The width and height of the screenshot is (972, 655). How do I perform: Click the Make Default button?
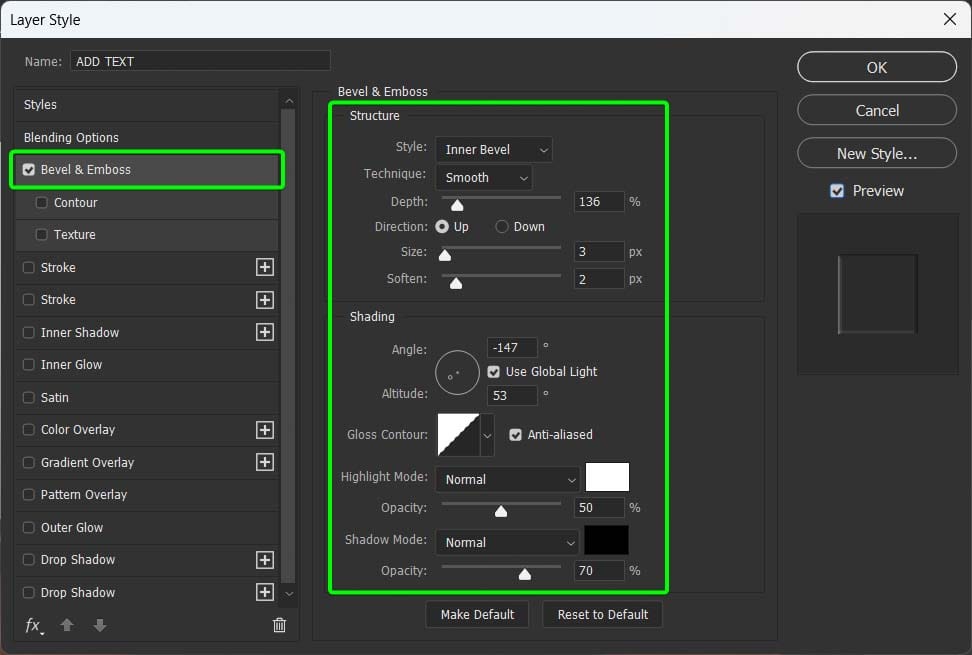[477, 614]
